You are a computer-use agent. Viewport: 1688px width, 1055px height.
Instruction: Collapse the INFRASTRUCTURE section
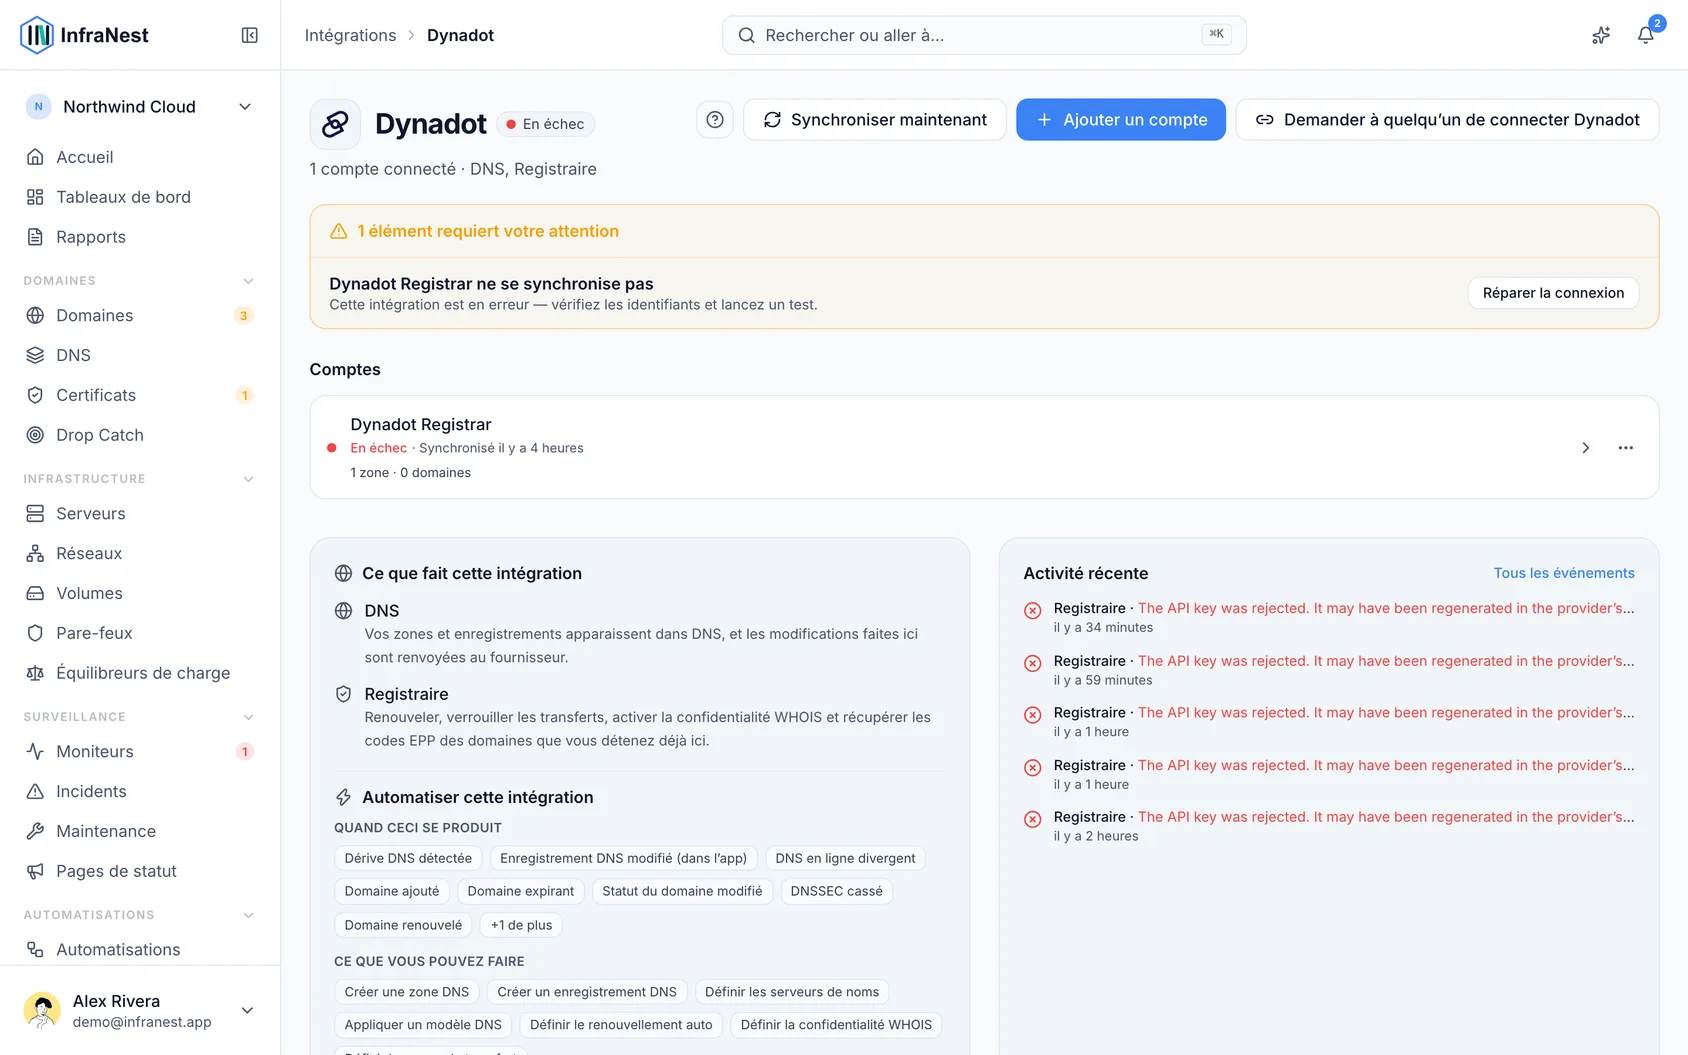248,479
